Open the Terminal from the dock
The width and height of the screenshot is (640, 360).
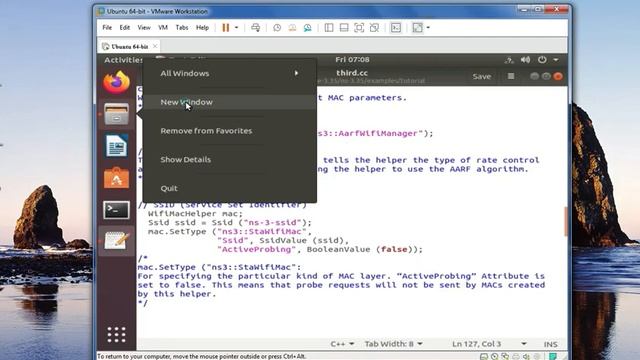(x=116, y=210)
